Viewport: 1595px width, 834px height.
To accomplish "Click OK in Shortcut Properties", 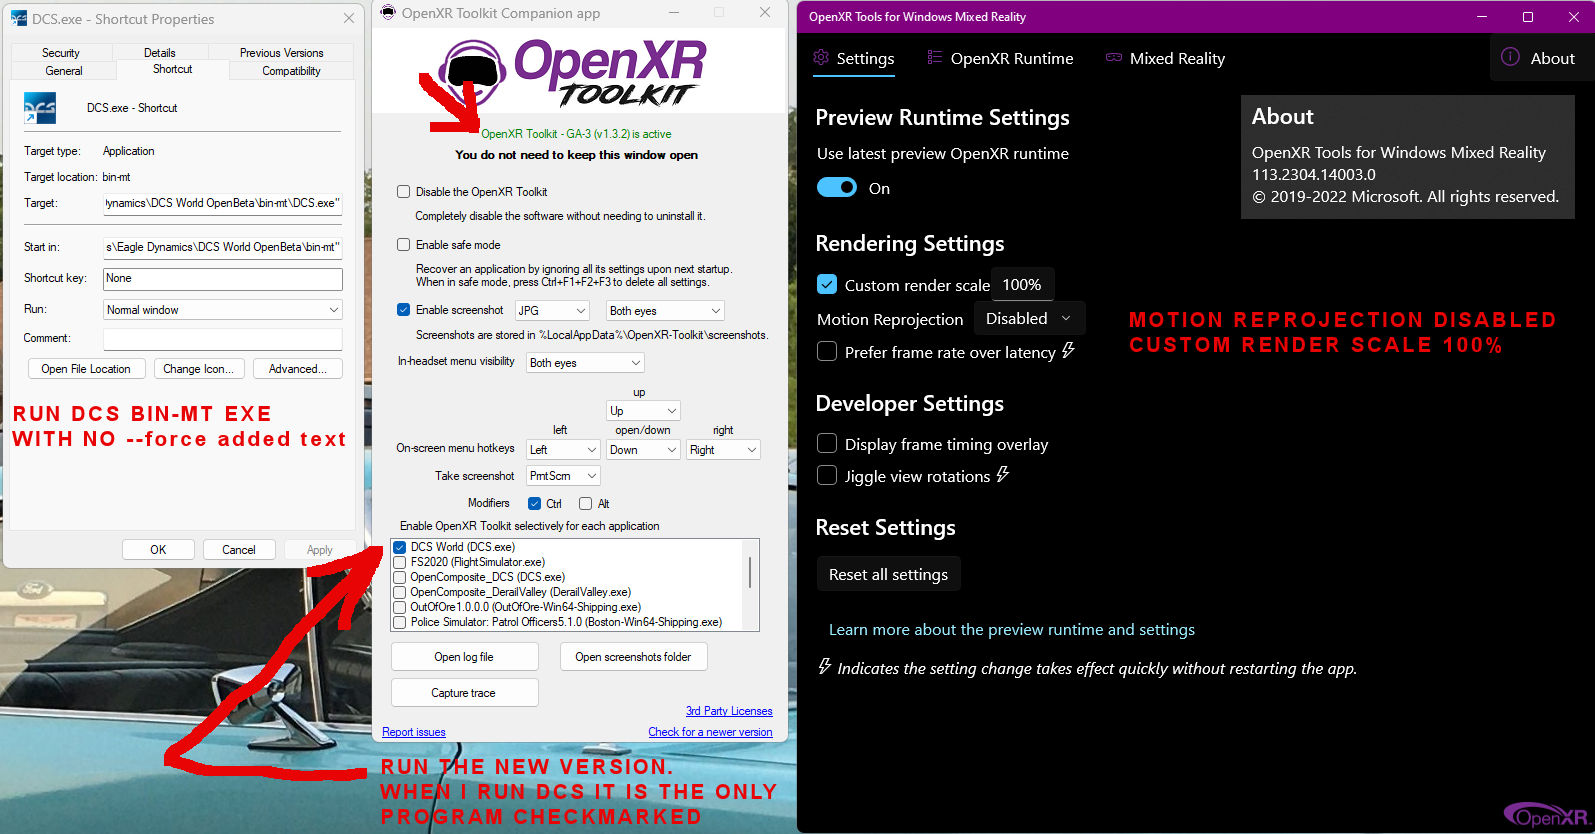I will [x=158, y=550].
